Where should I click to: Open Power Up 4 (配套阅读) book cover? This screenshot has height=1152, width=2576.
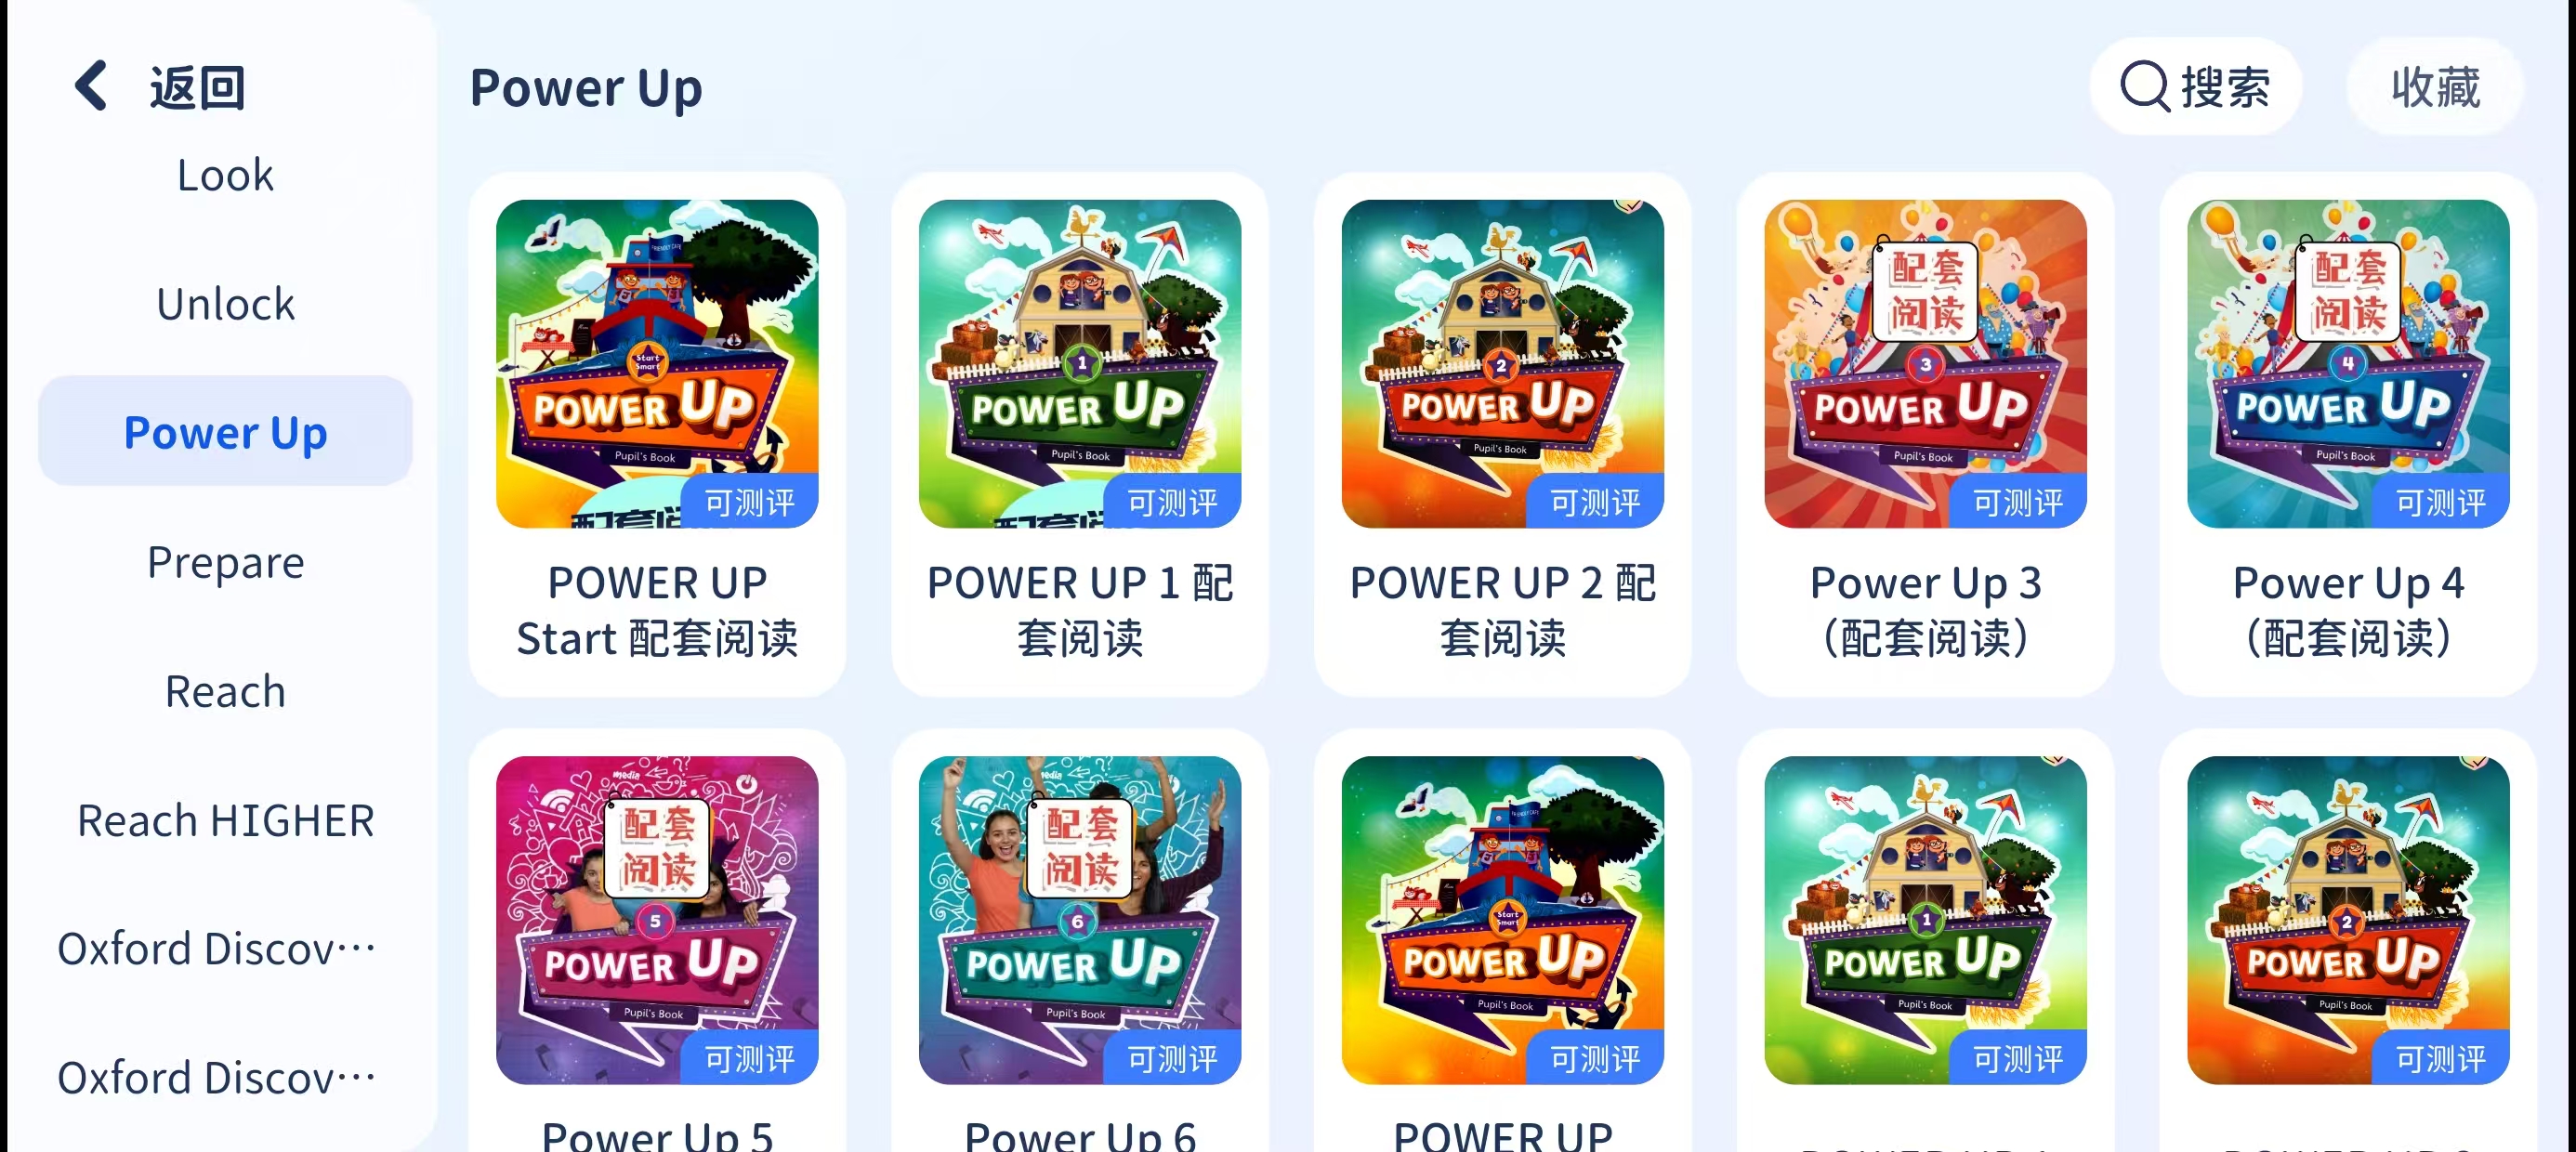(x=2349, y=364)
